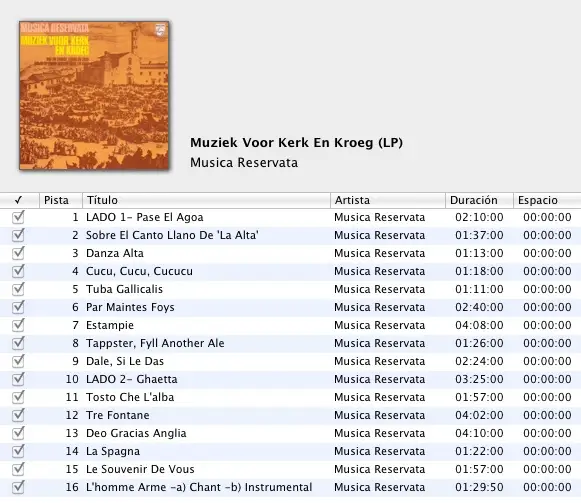Toggle checkbox for Danza Alta track
Viewport: 581px width, 503px height.
pyautogui.click(x=18, y=253)
